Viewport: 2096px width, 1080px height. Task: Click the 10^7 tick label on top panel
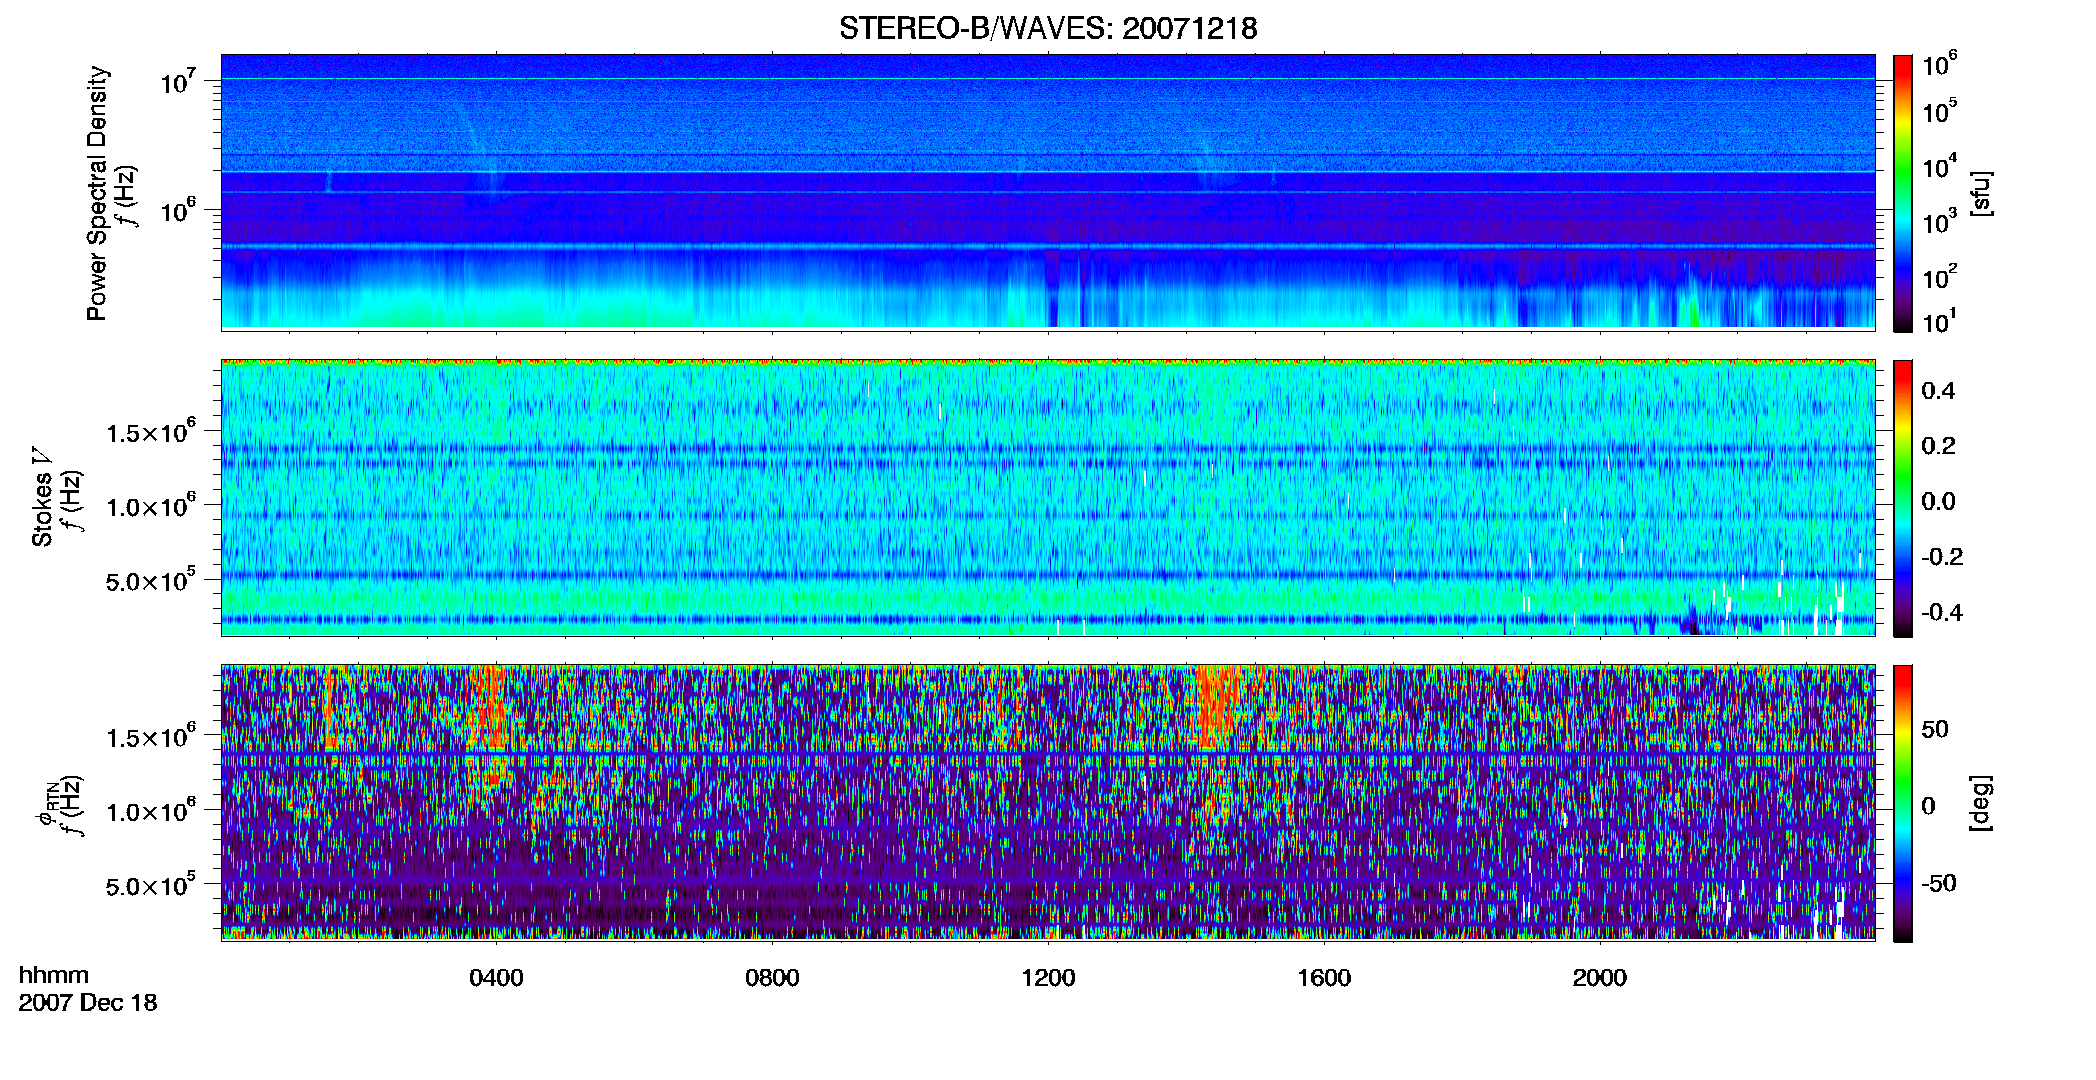tap(178, 81)
